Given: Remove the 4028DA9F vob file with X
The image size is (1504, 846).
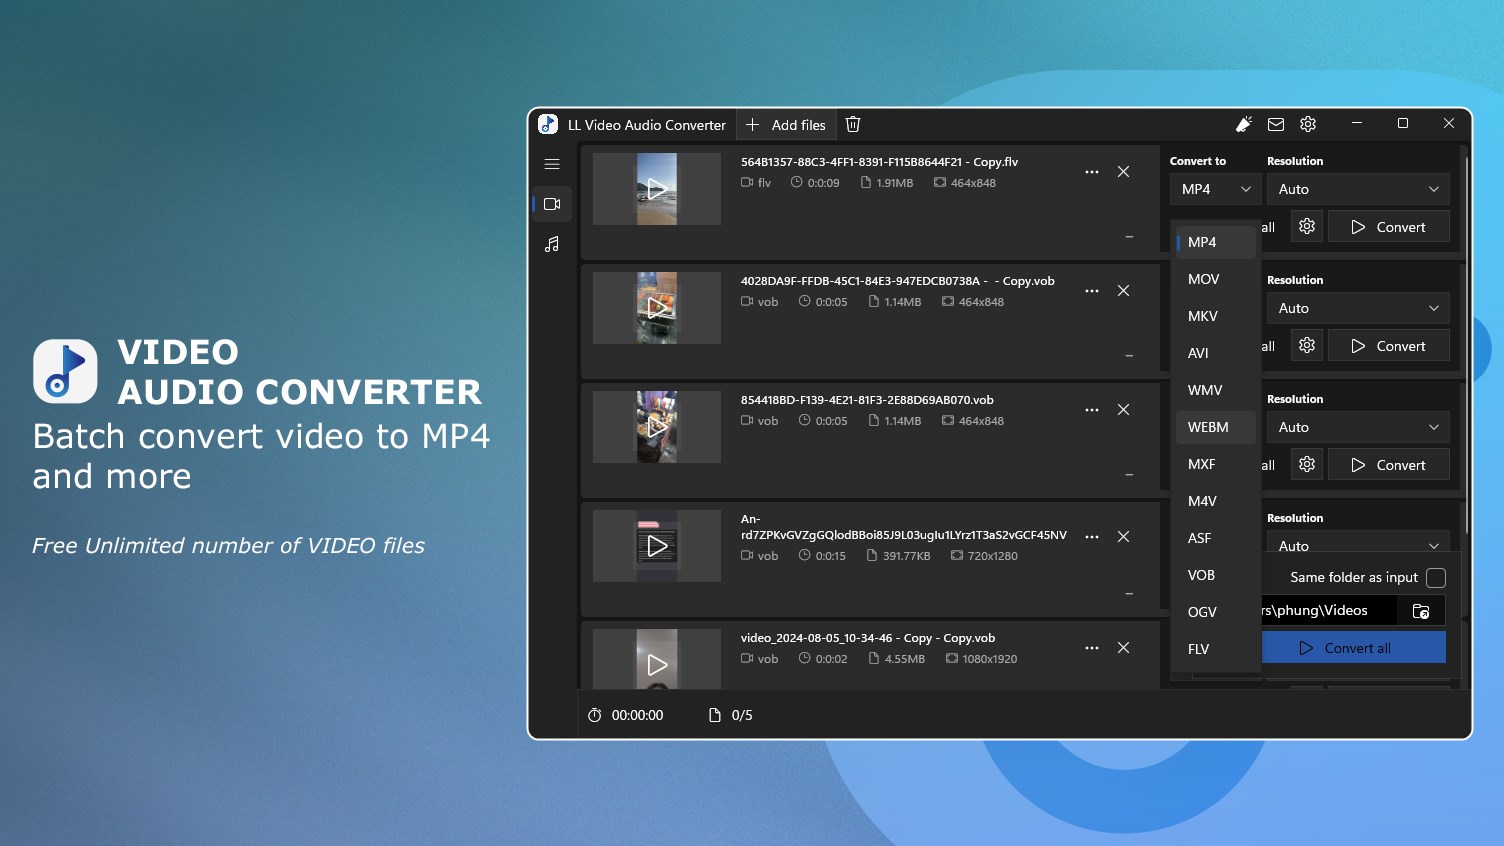Looking at the screenshot, I should (x=1124, y=291).
